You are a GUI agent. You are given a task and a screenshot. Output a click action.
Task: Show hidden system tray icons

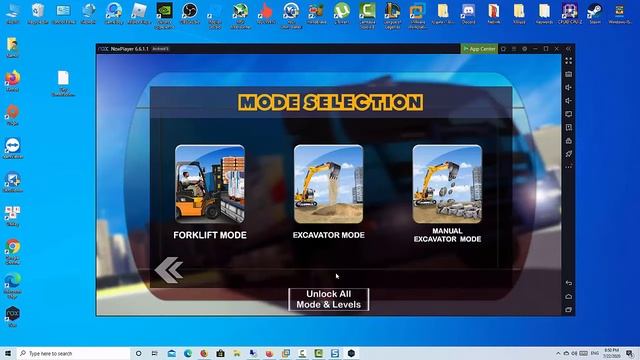click(558, 353)
